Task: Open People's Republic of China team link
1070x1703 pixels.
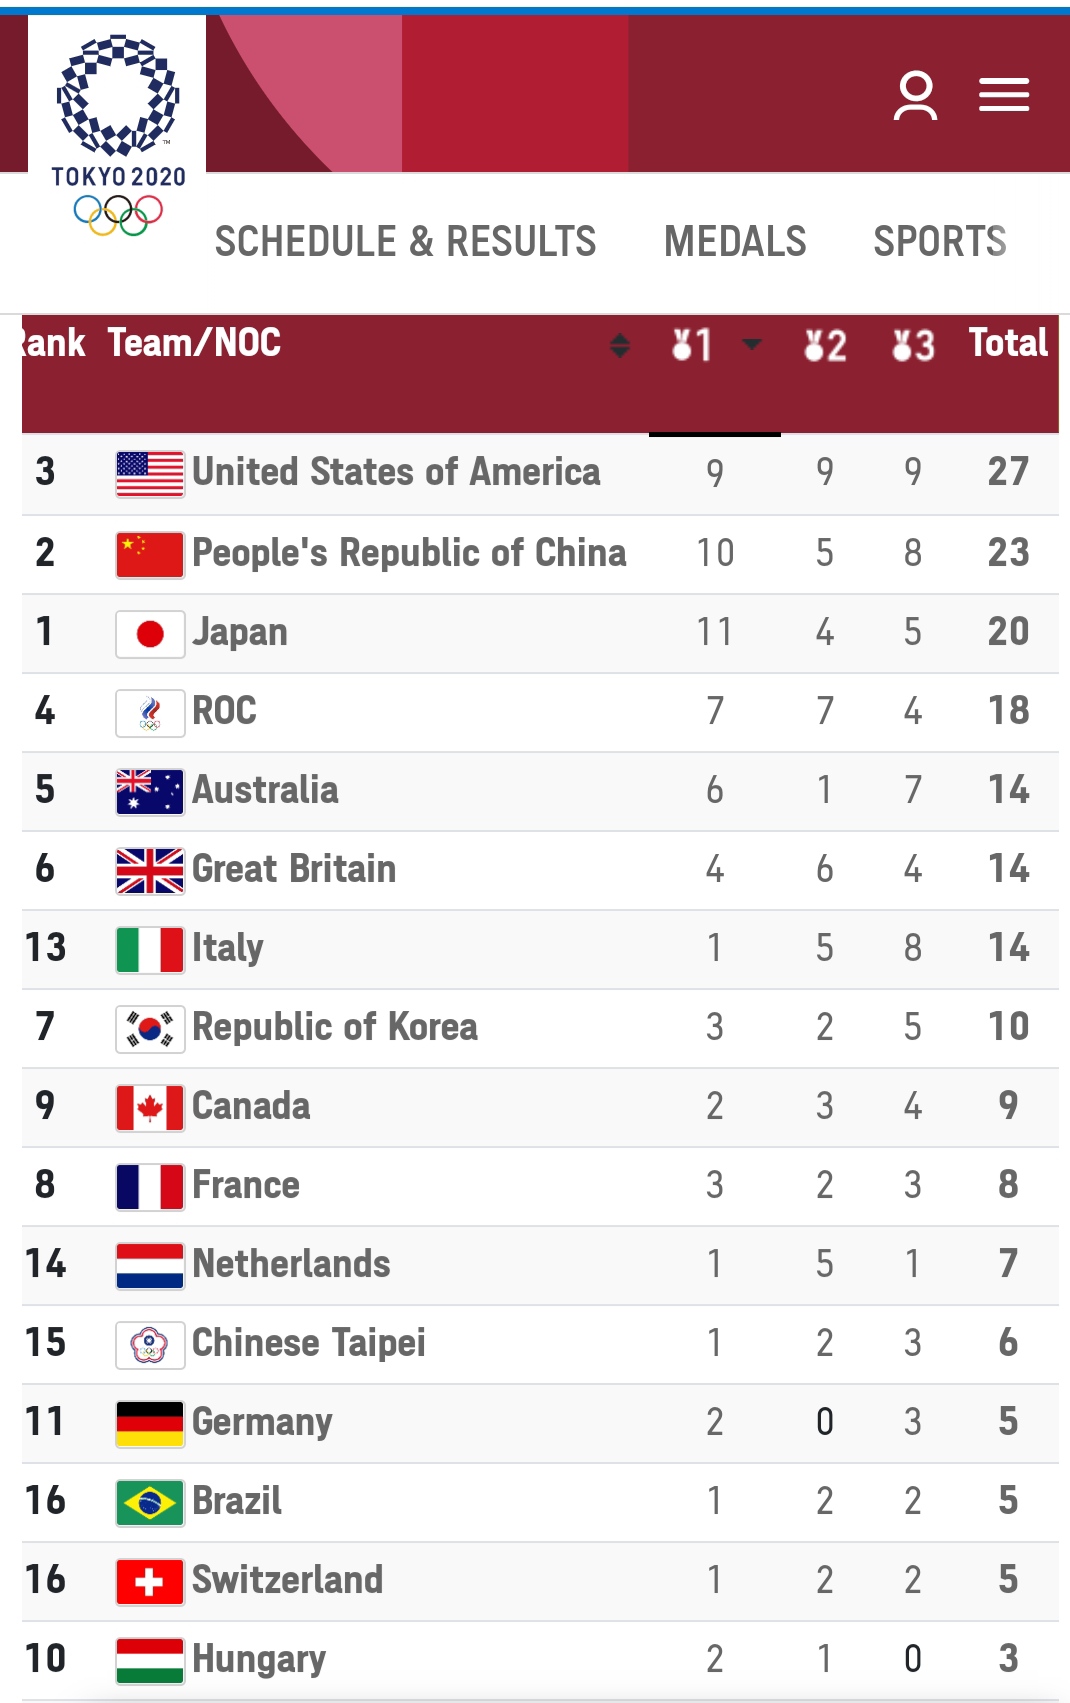Action: click(409, 553)
